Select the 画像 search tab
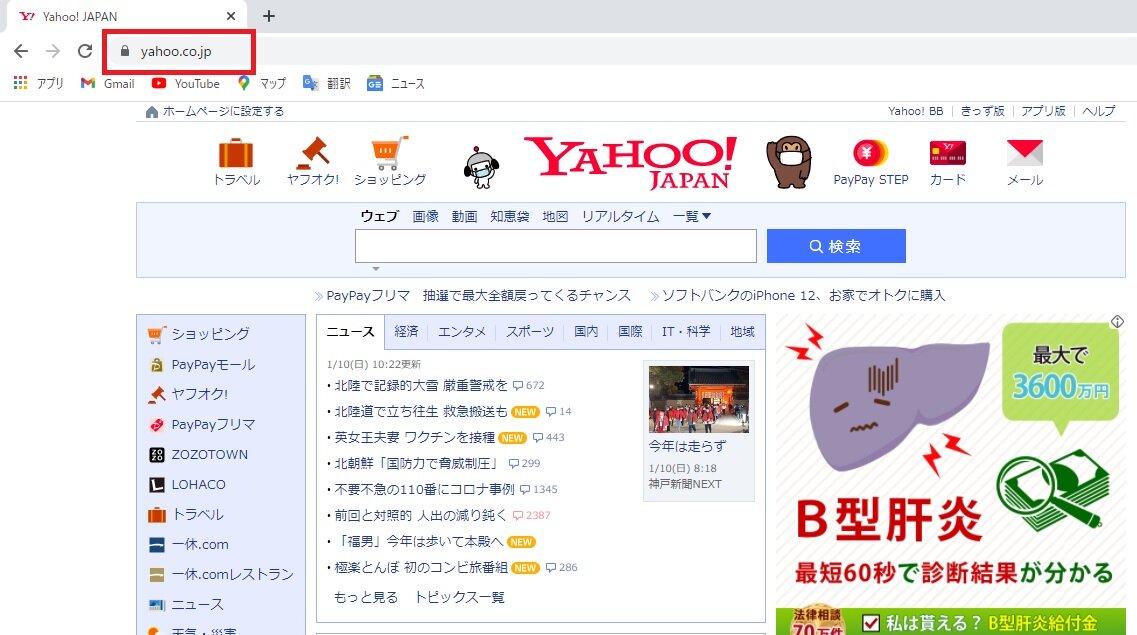Viewport: 1137px width, 635px height. pos(425,216)
